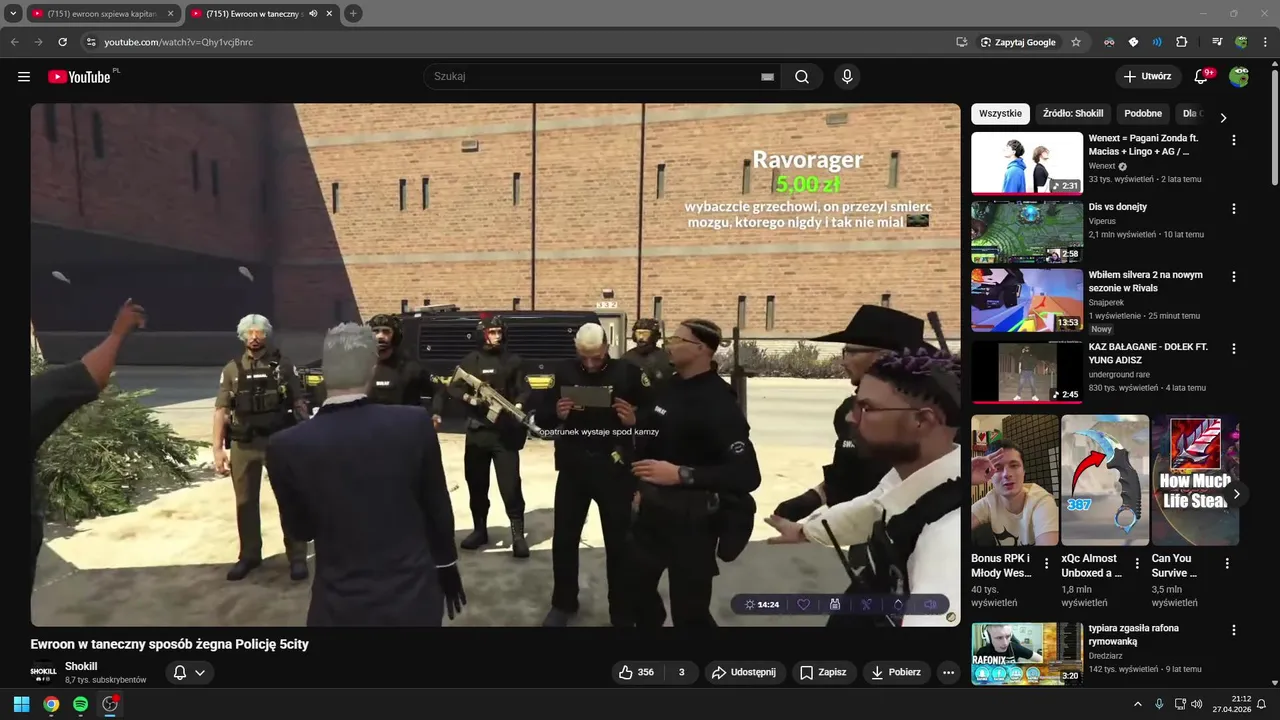
Task: Click the page vertical scrollbar
Action: point(1273,125)
